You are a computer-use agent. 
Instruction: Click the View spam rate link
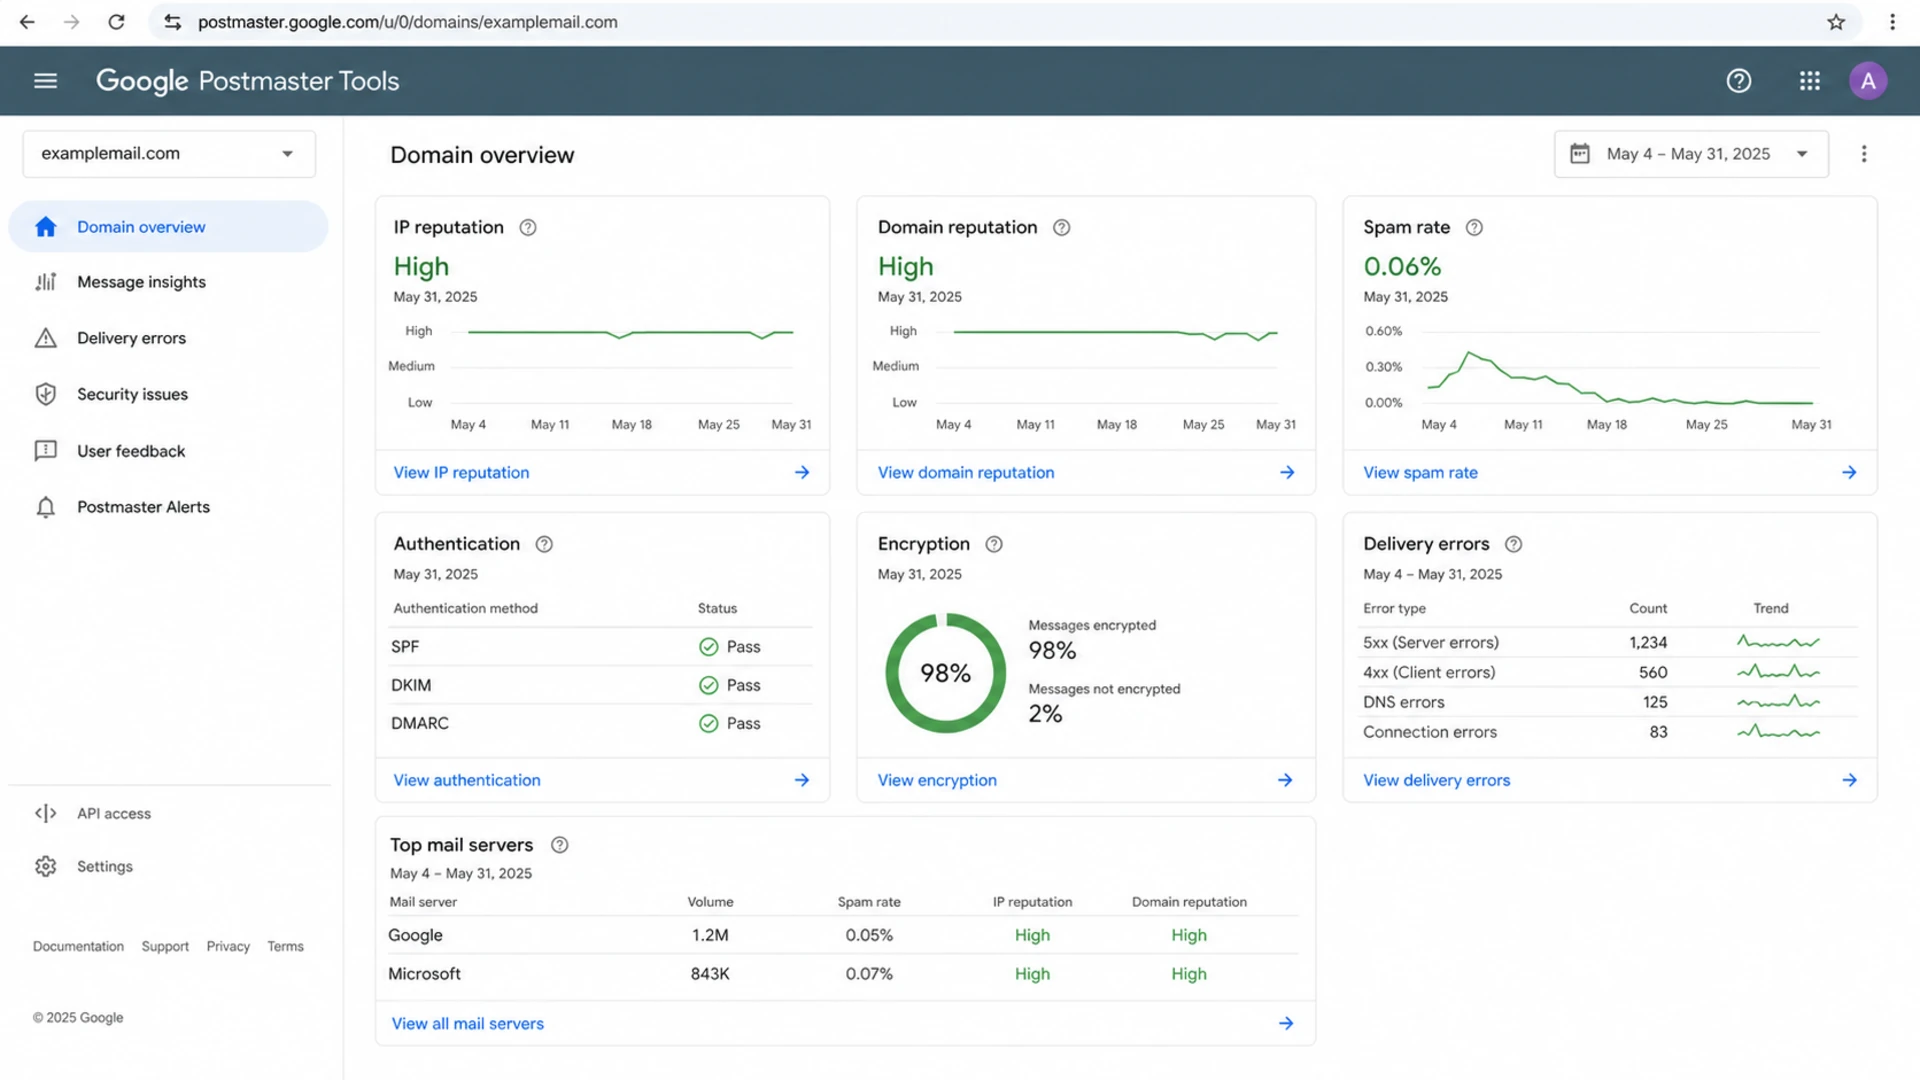point(1420,472)
